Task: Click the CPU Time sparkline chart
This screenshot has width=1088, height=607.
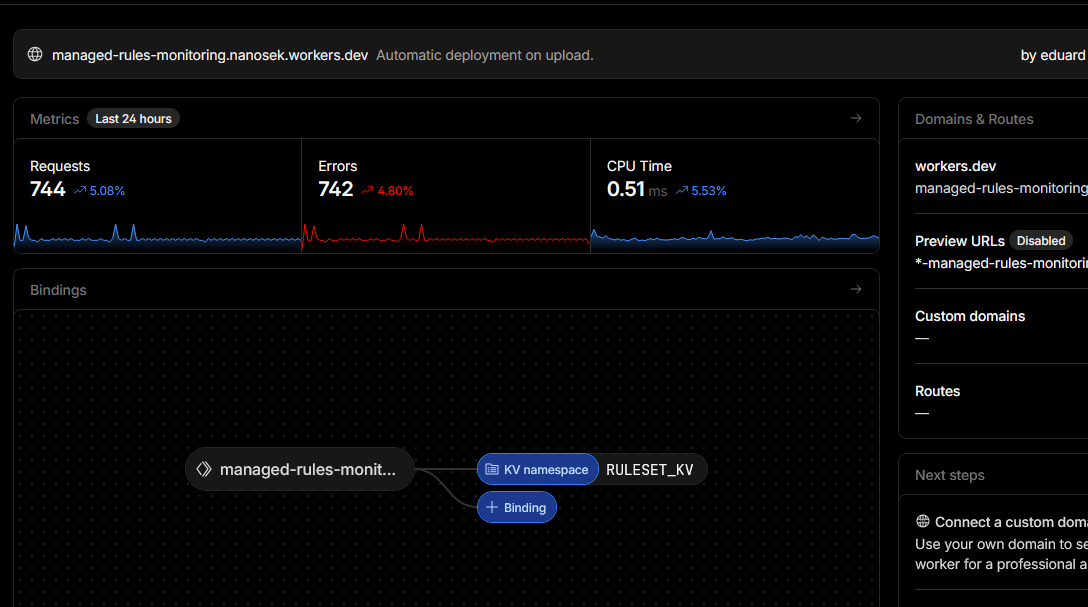Action: (x=735, y=237)
